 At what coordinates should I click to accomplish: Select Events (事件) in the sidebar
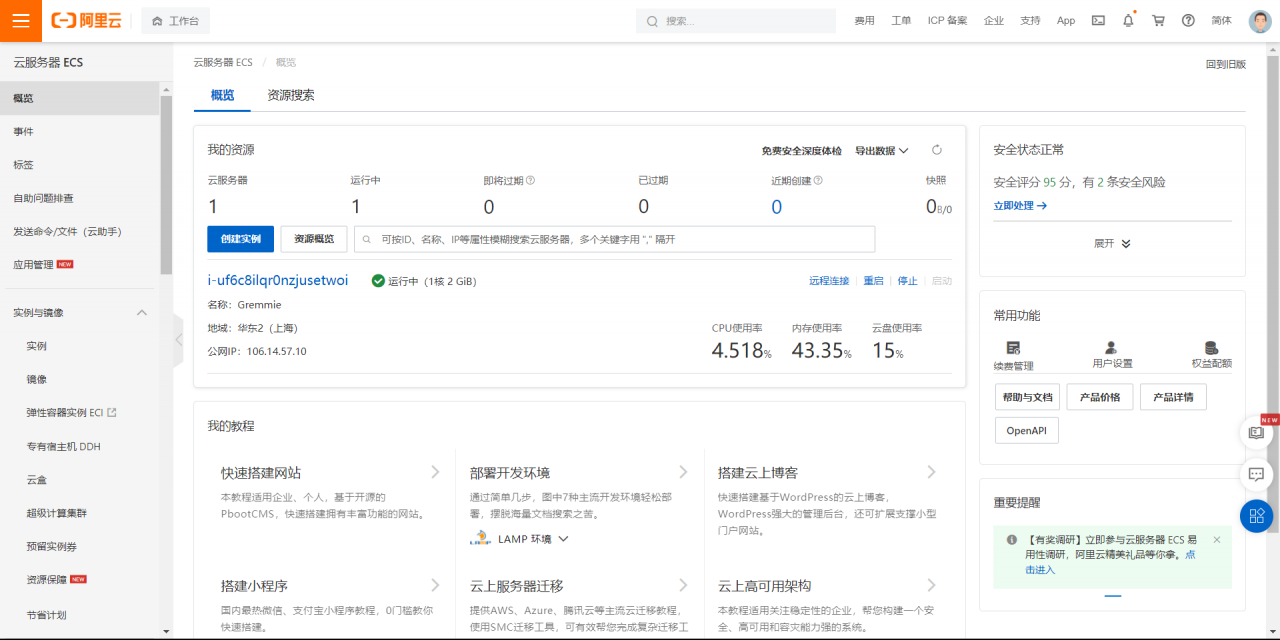click(x=23, y=132)
